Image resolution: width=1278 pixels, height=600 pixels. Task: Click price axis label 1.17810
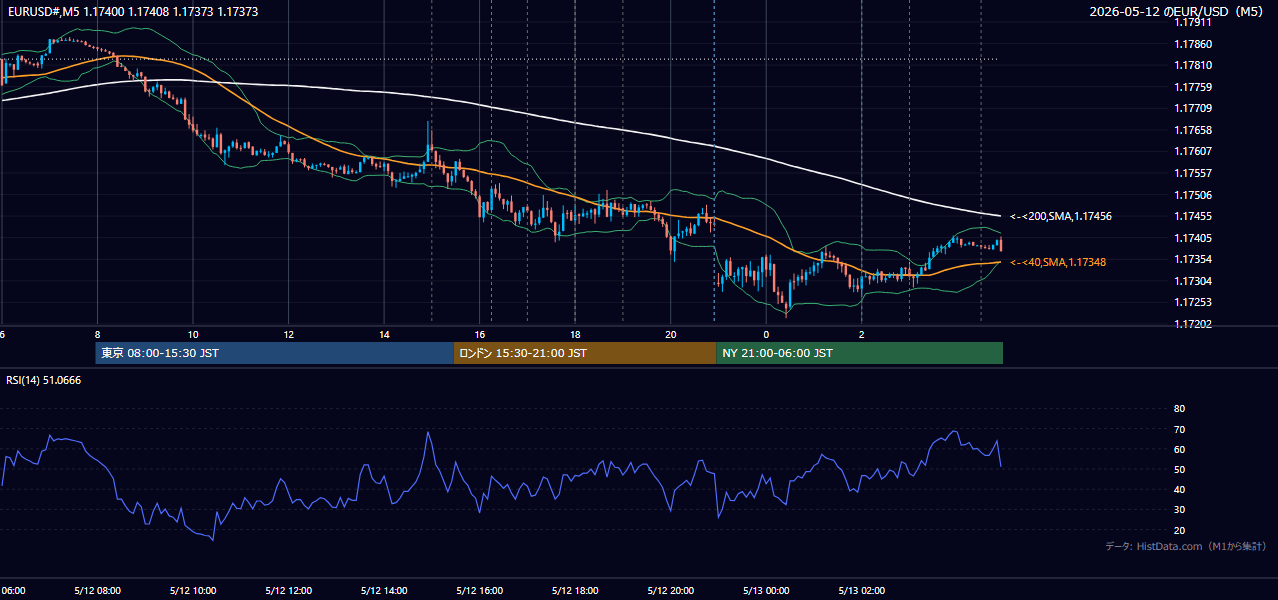coord(1193,65)
